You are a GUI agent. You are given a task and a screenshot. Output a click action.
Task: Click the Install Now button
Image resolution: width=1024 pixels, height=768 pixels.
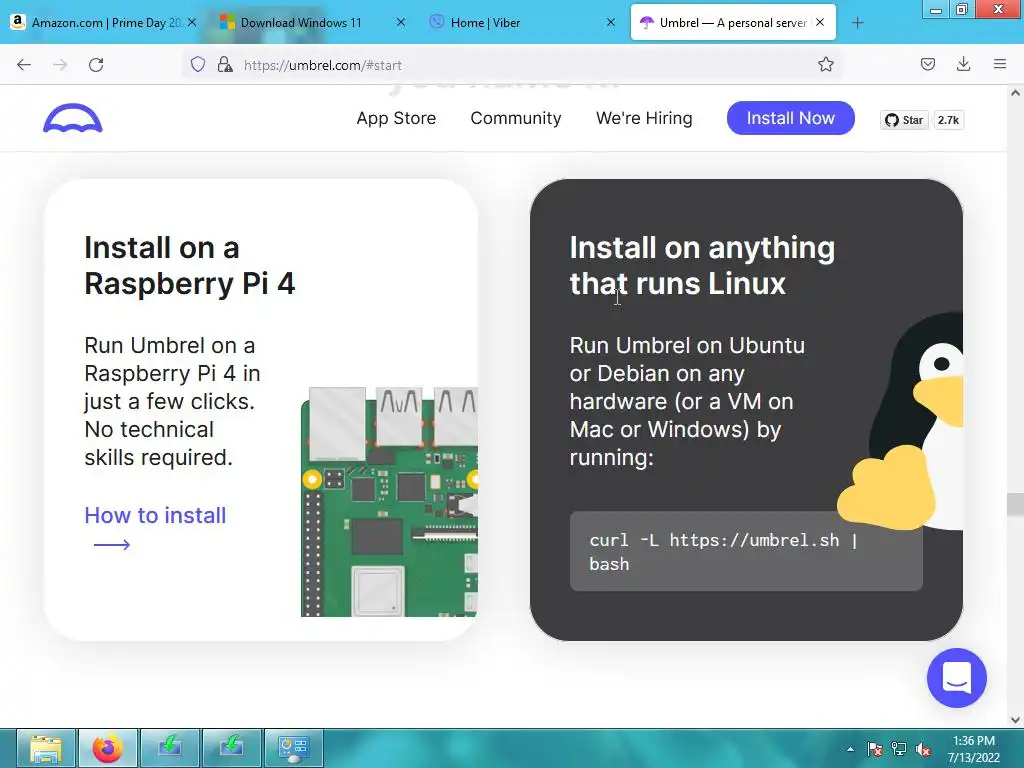click(790, 118)
